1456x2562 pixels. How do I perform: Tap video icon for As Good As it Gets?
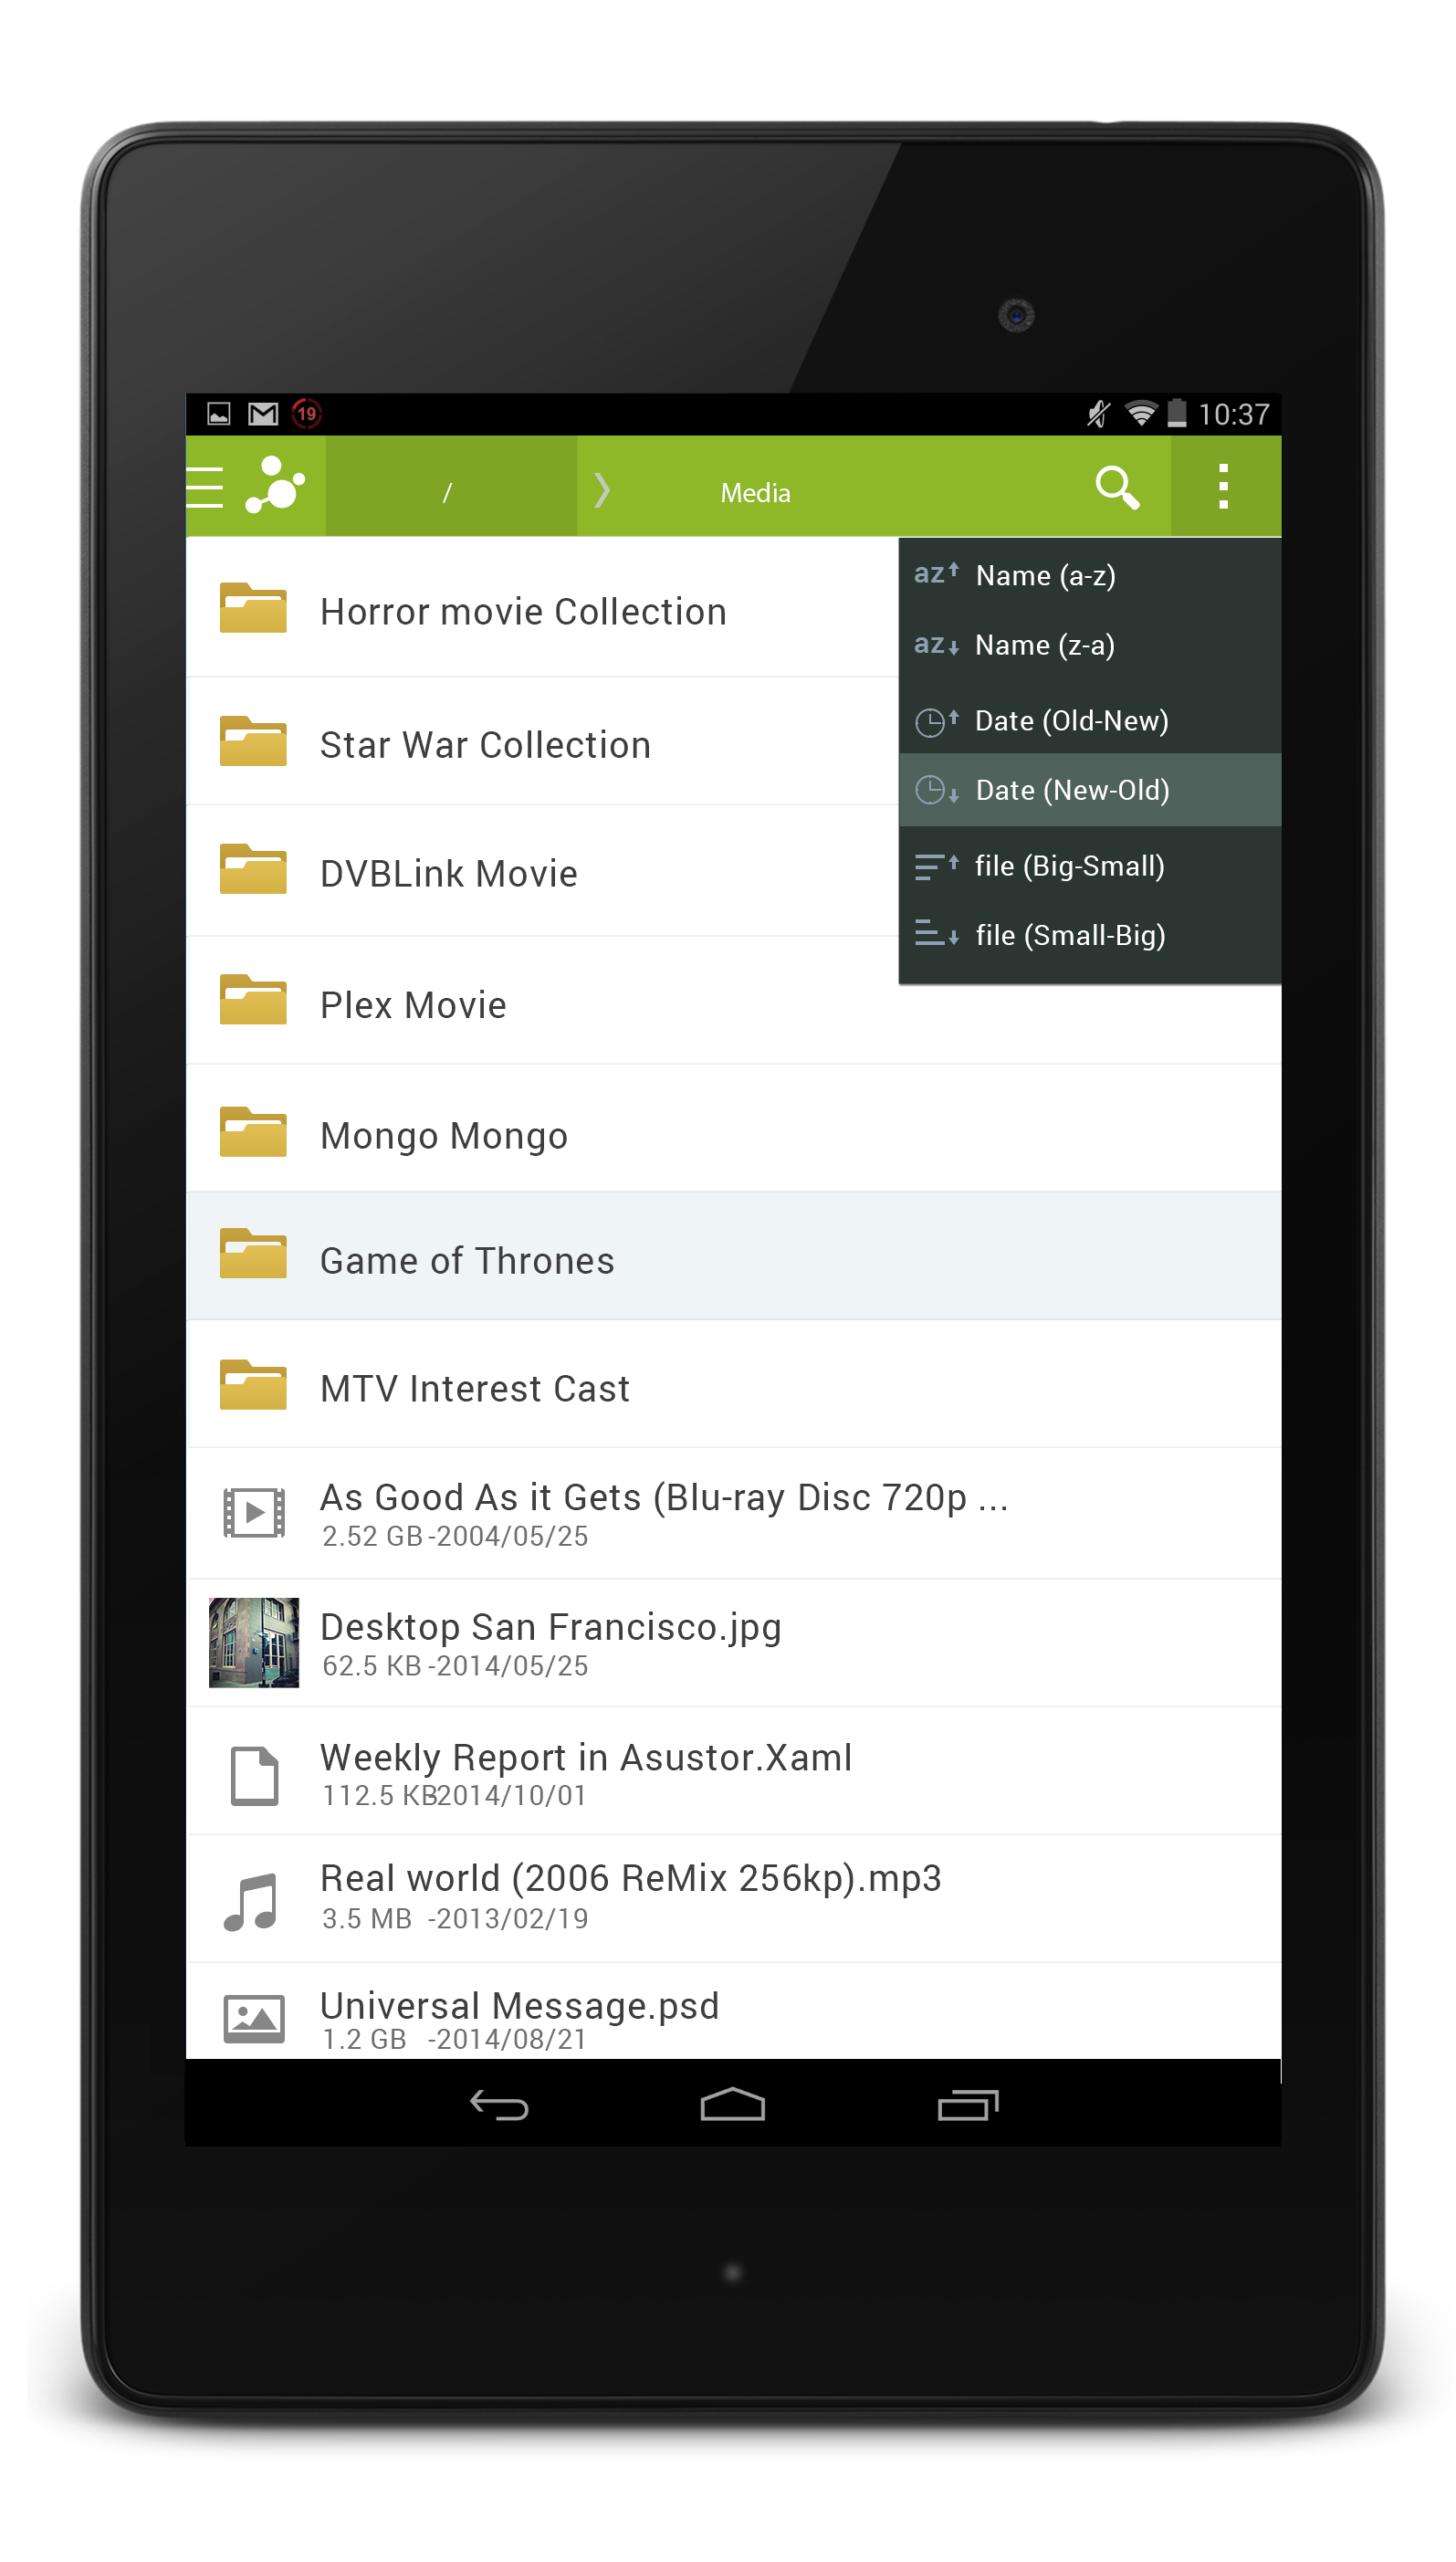[254, 1512]
